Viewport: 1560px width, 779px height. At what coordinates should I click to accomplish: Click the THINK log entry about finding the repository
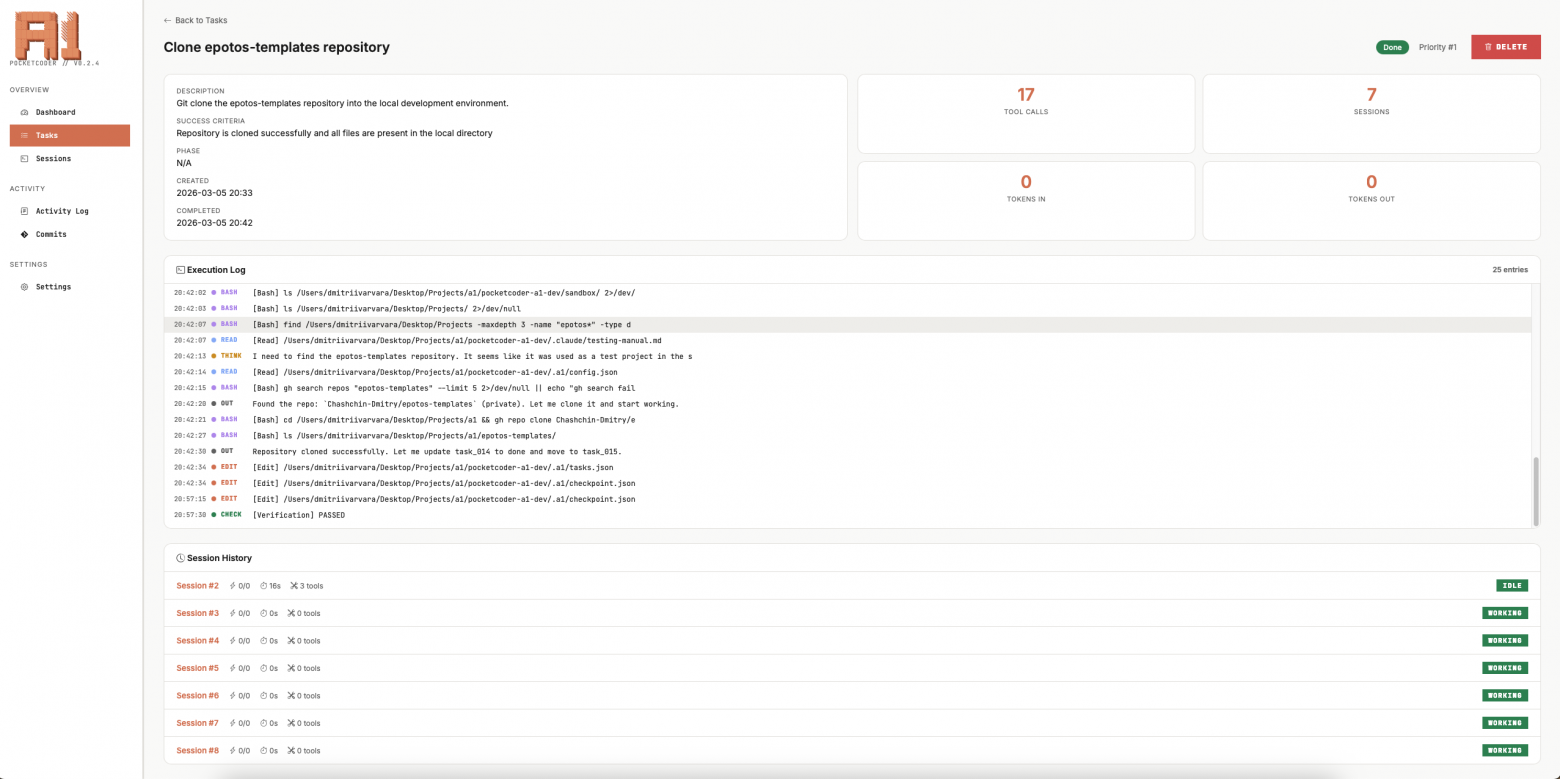click(848, 356)
